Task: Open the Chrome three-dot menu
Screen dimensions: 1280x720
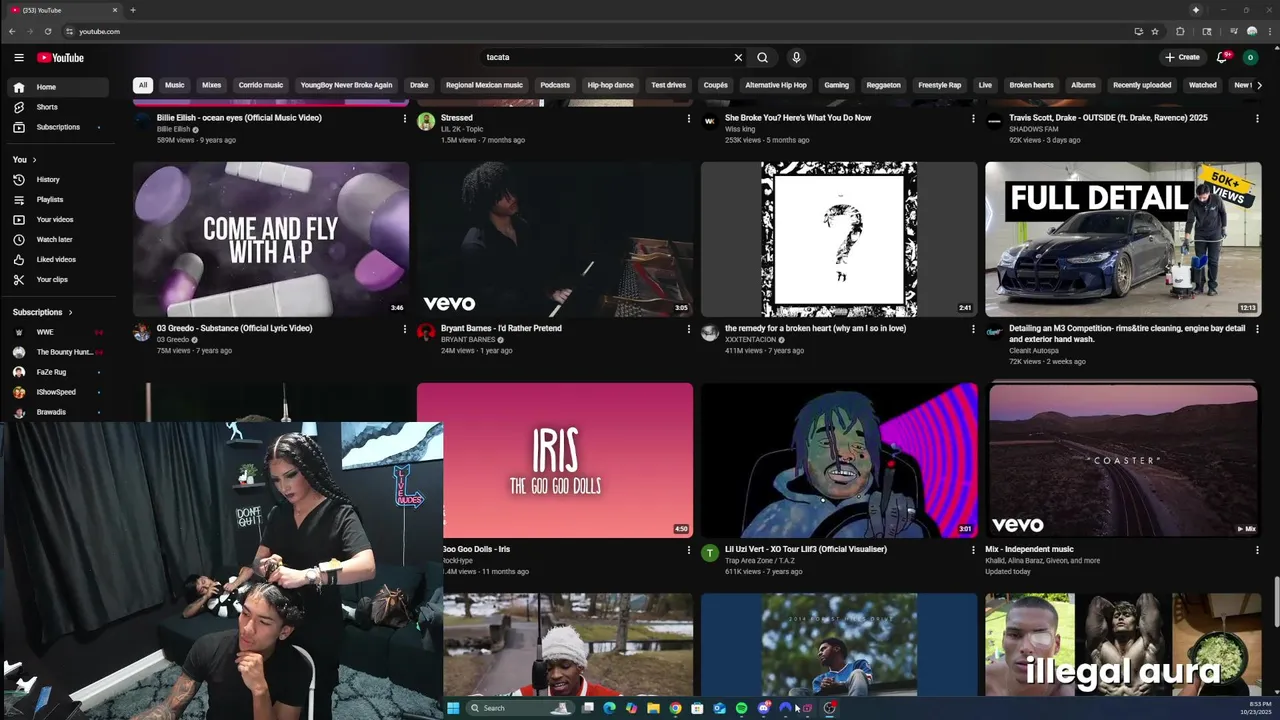Action: 1268,31
